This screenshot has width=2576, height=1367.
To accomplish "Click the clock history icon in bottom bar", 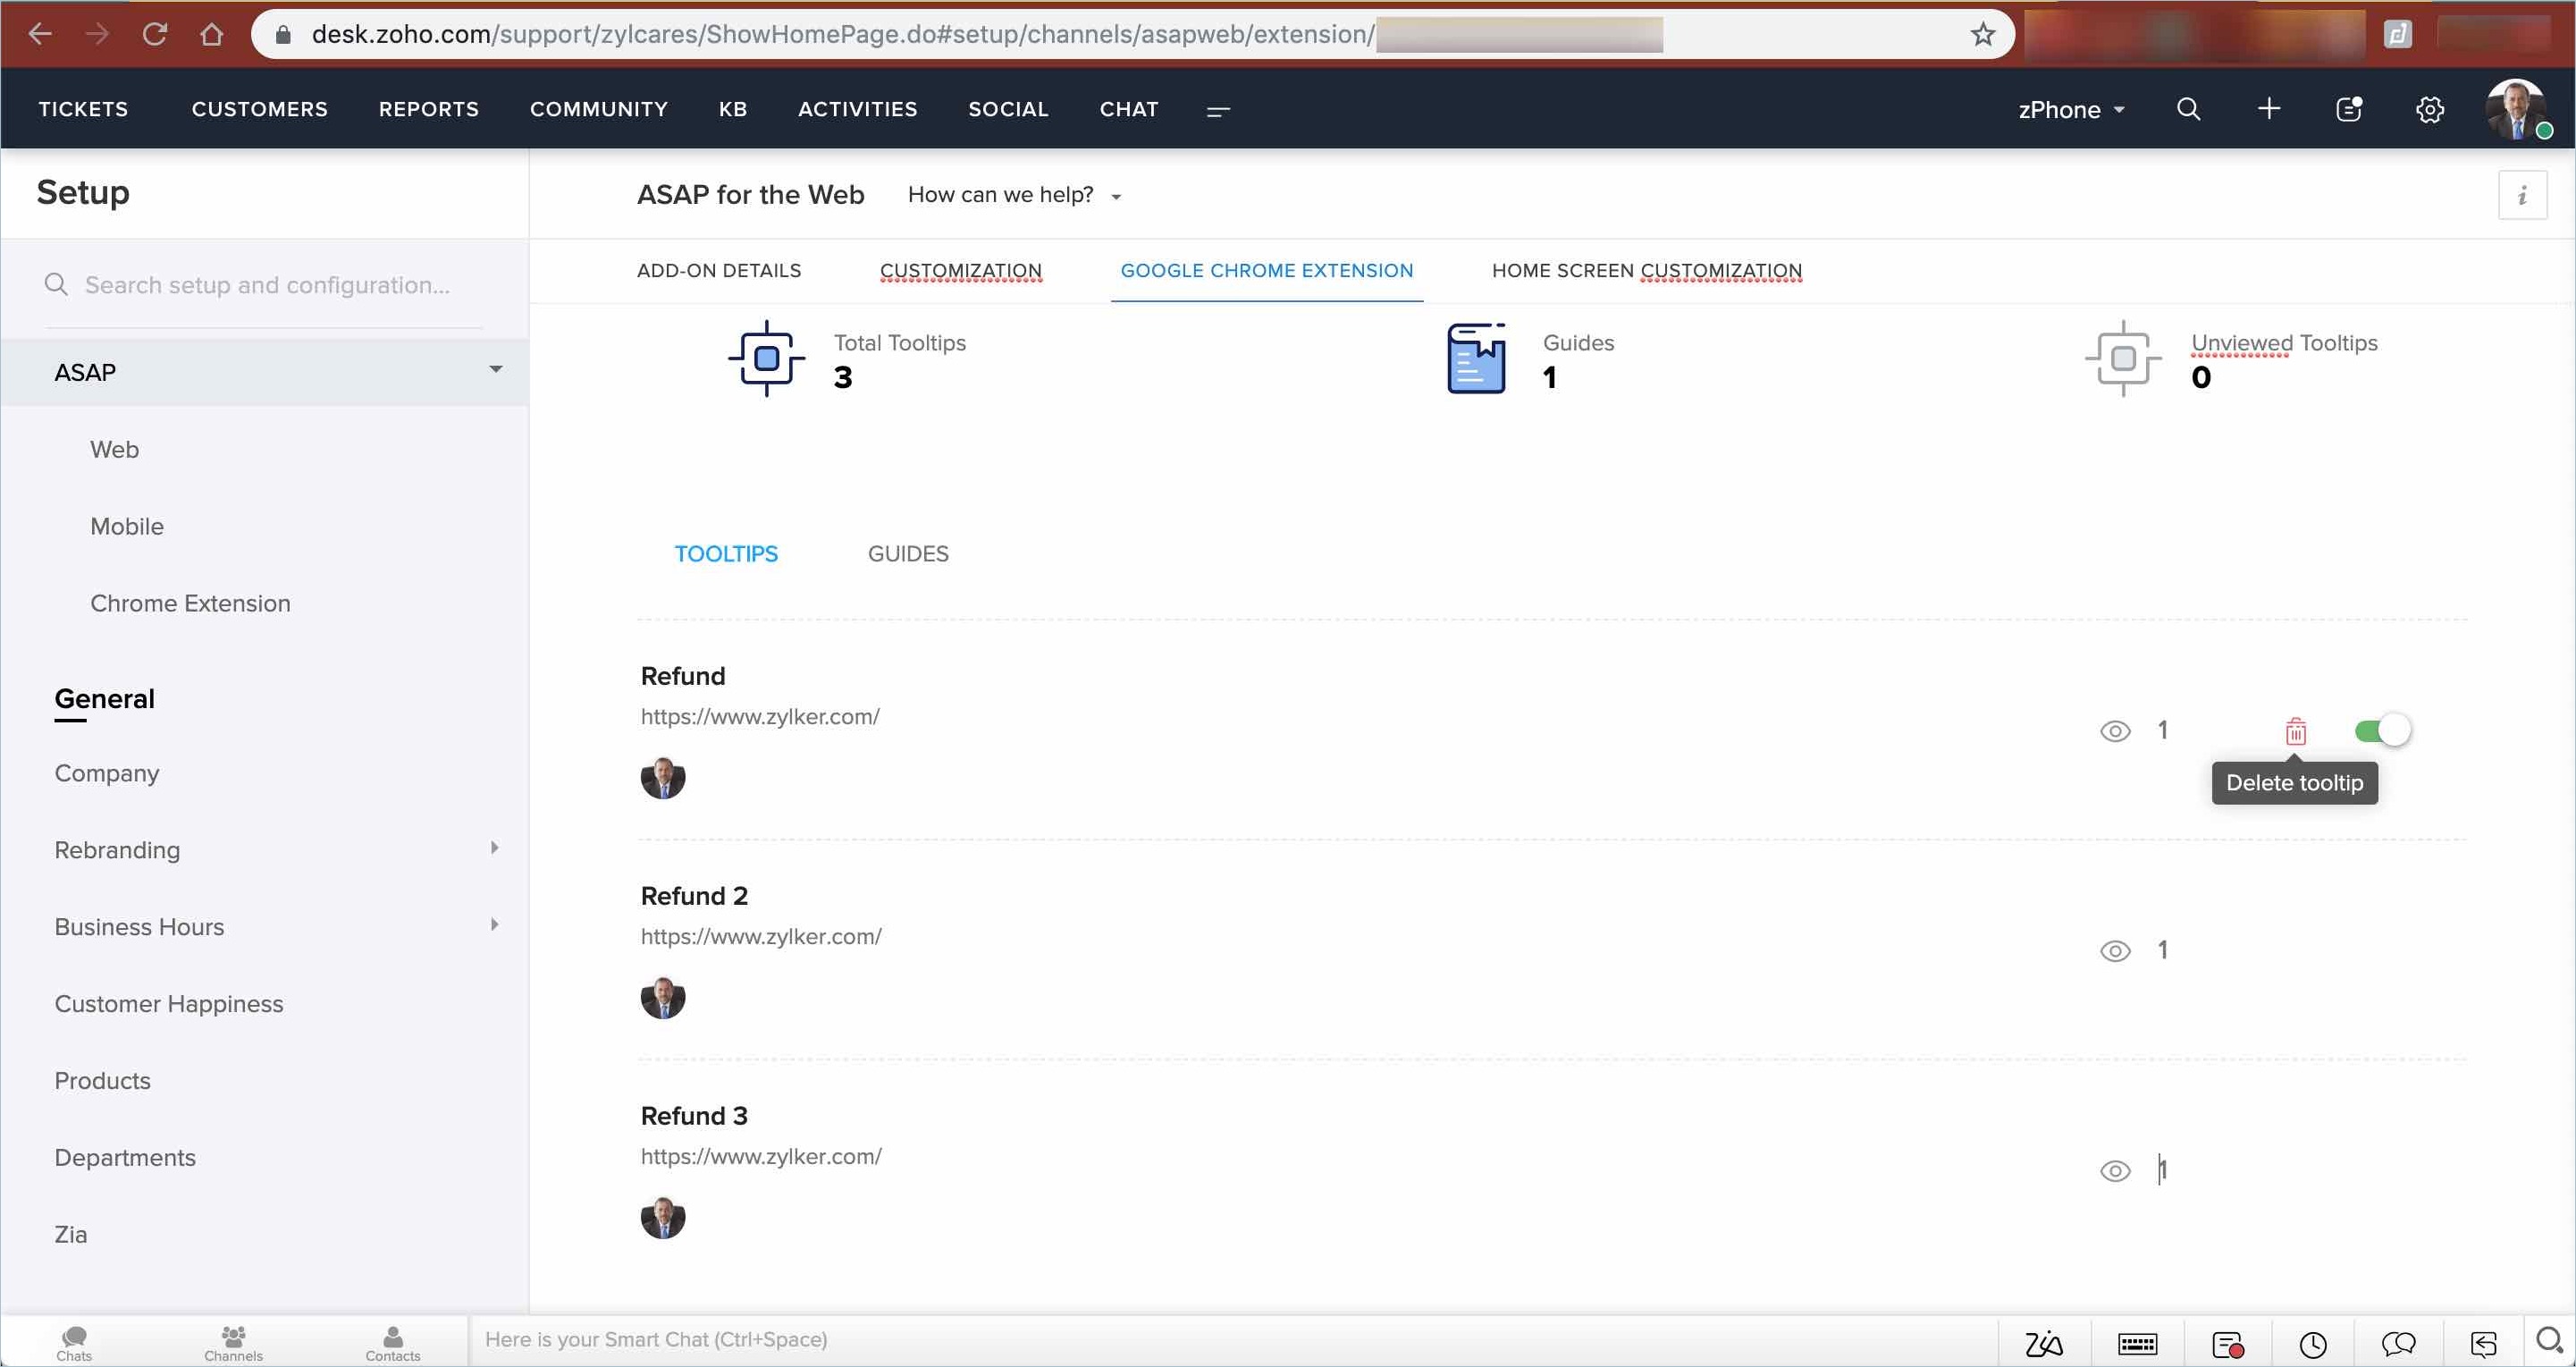I will point(2312,1343).
